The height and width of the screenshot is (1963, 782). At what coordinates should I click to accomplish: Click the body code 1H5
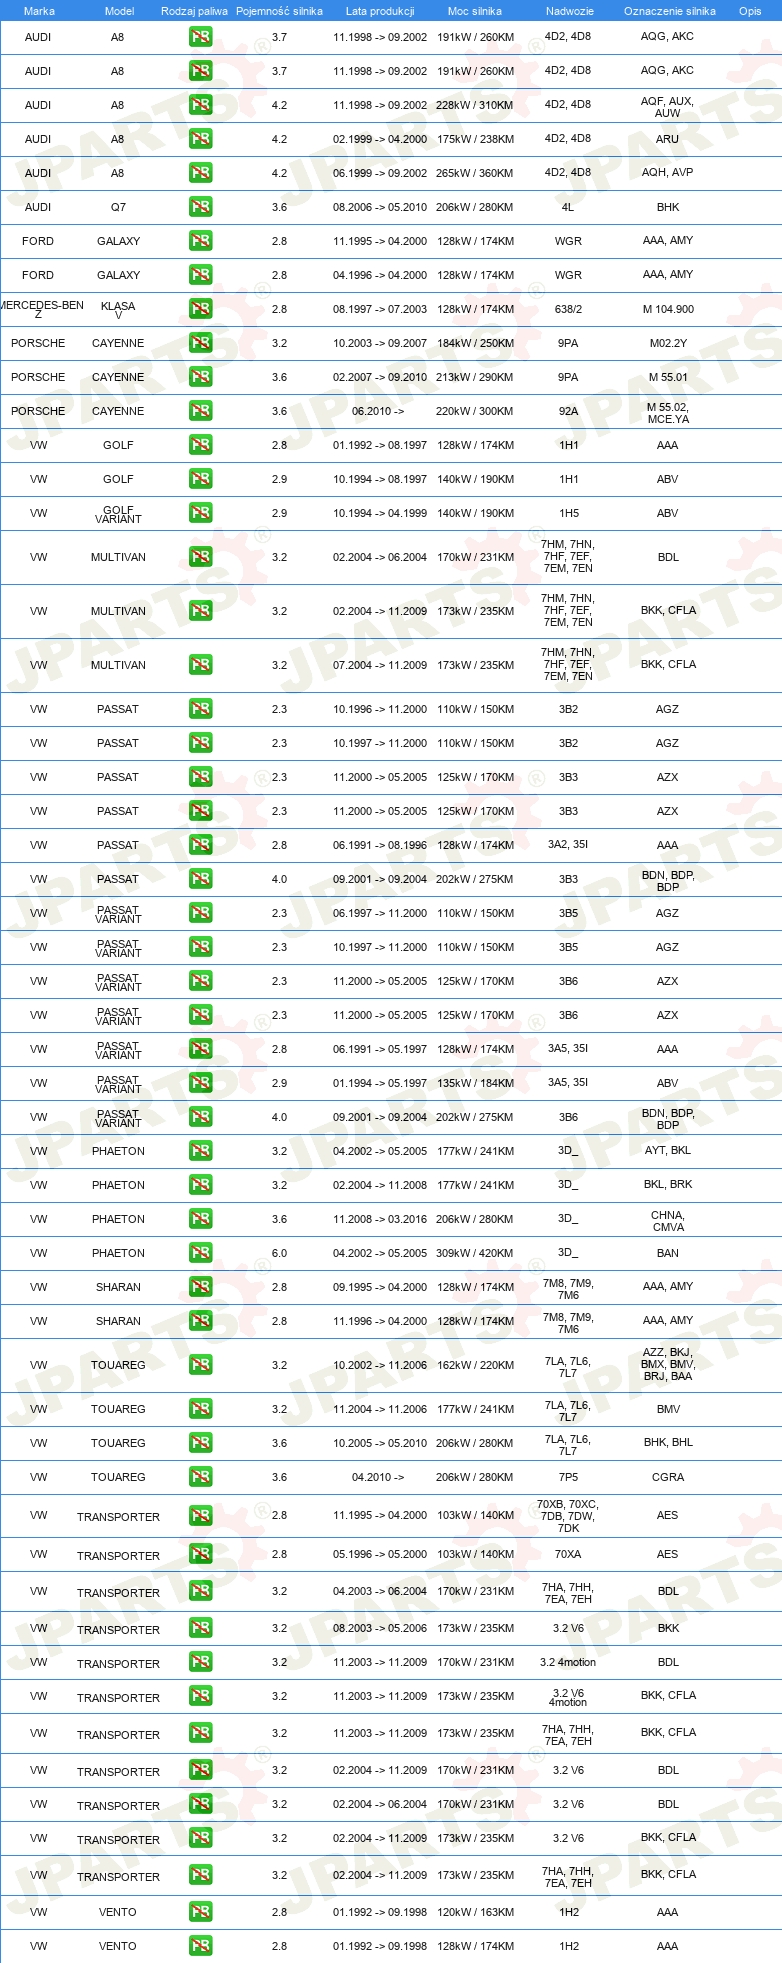568,513
